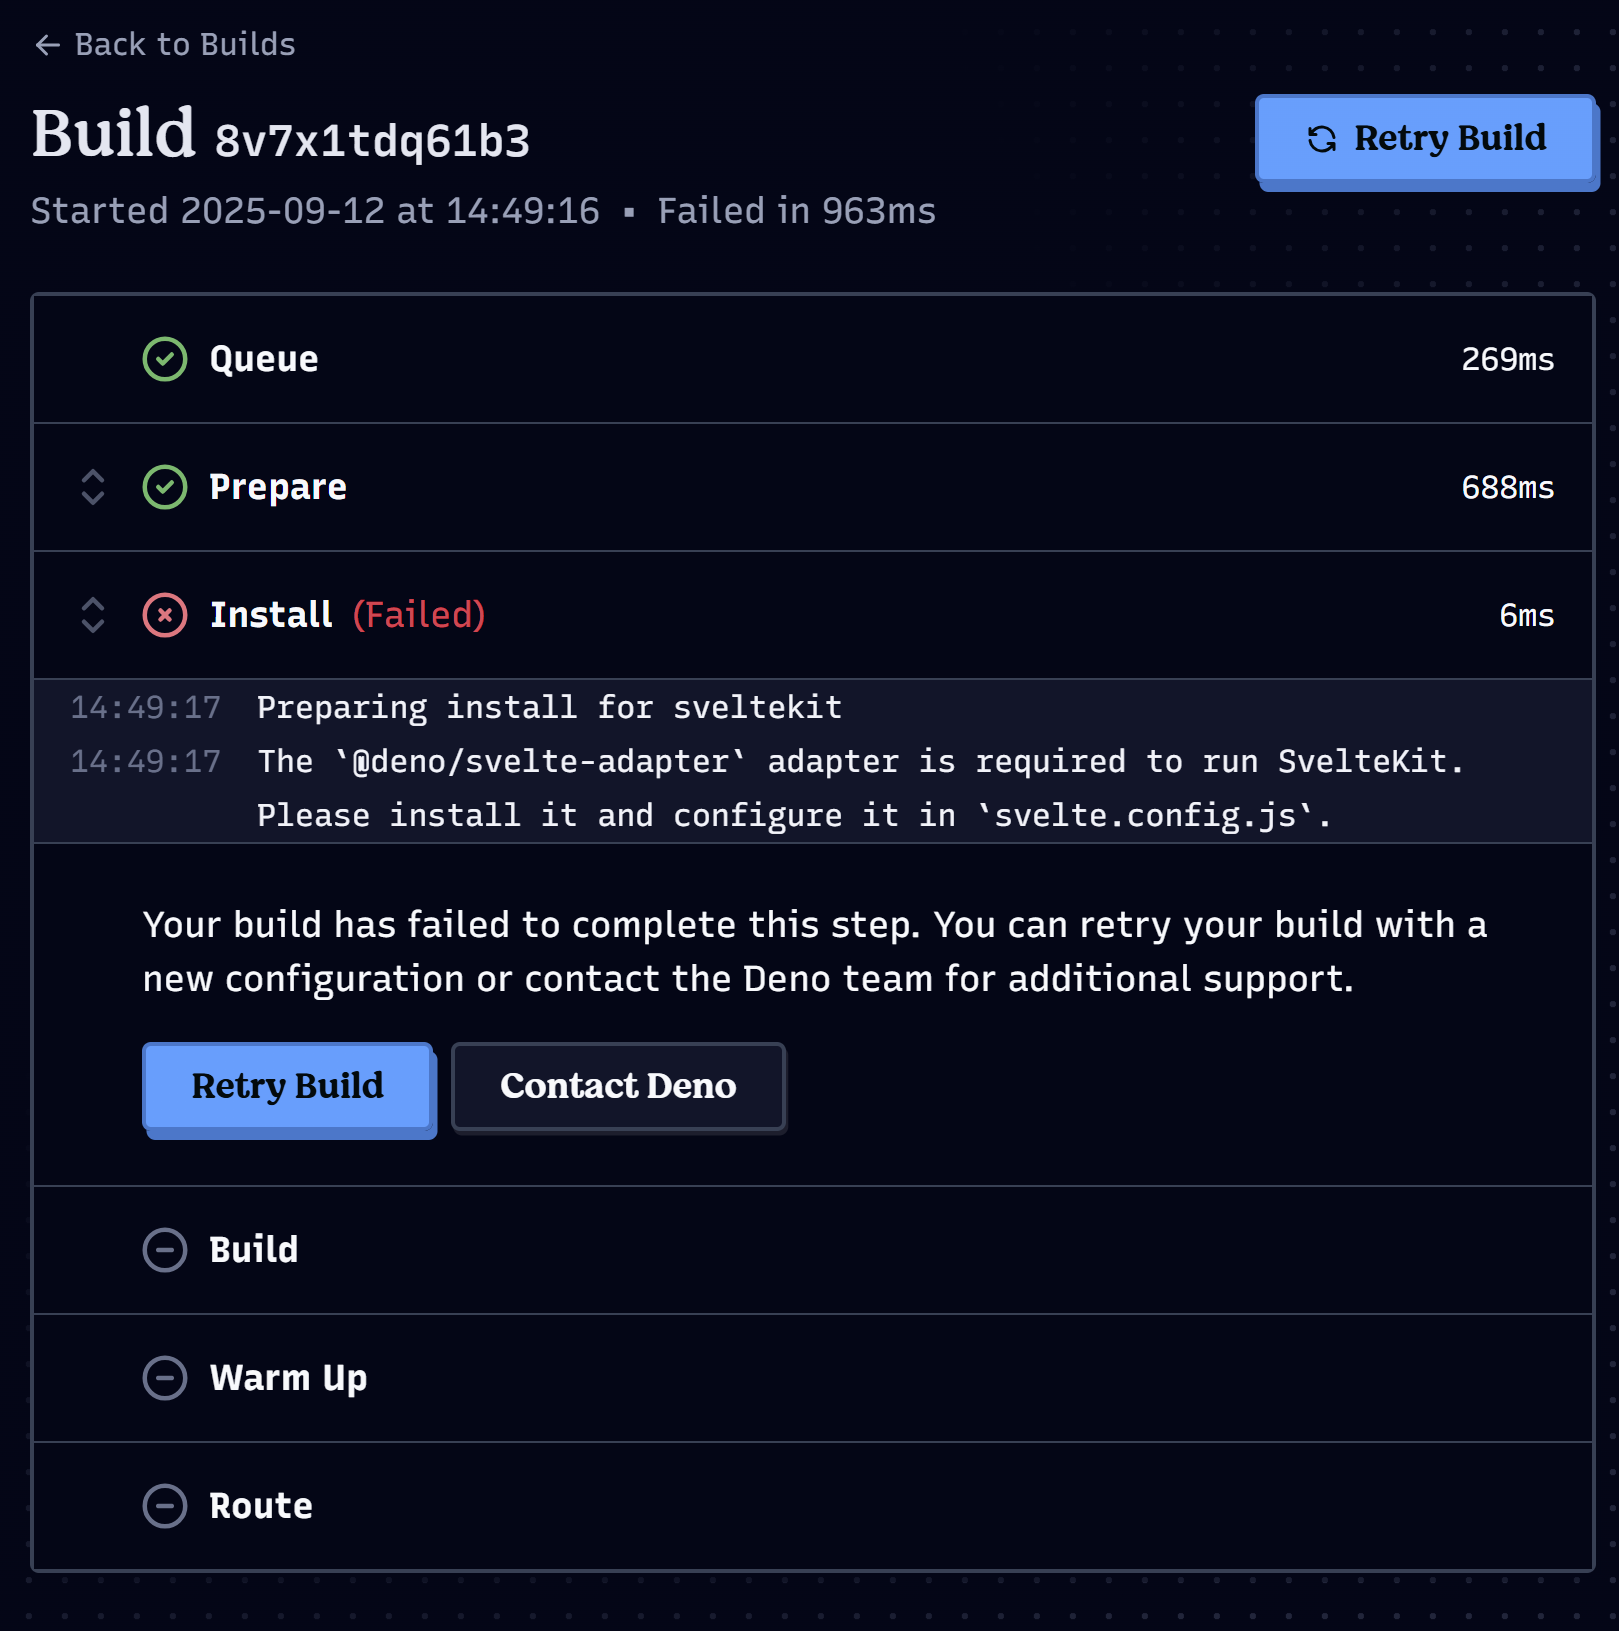
Task: Click the skipped status icon beside Build
Action: coord(165,1250)
